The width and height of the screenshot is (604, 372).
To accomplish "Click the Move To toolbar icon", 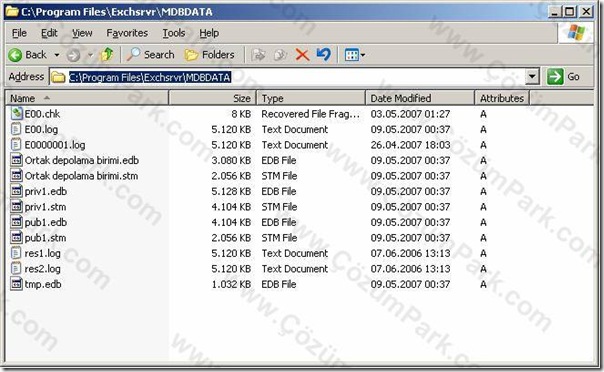I will [x=258, y=55].
